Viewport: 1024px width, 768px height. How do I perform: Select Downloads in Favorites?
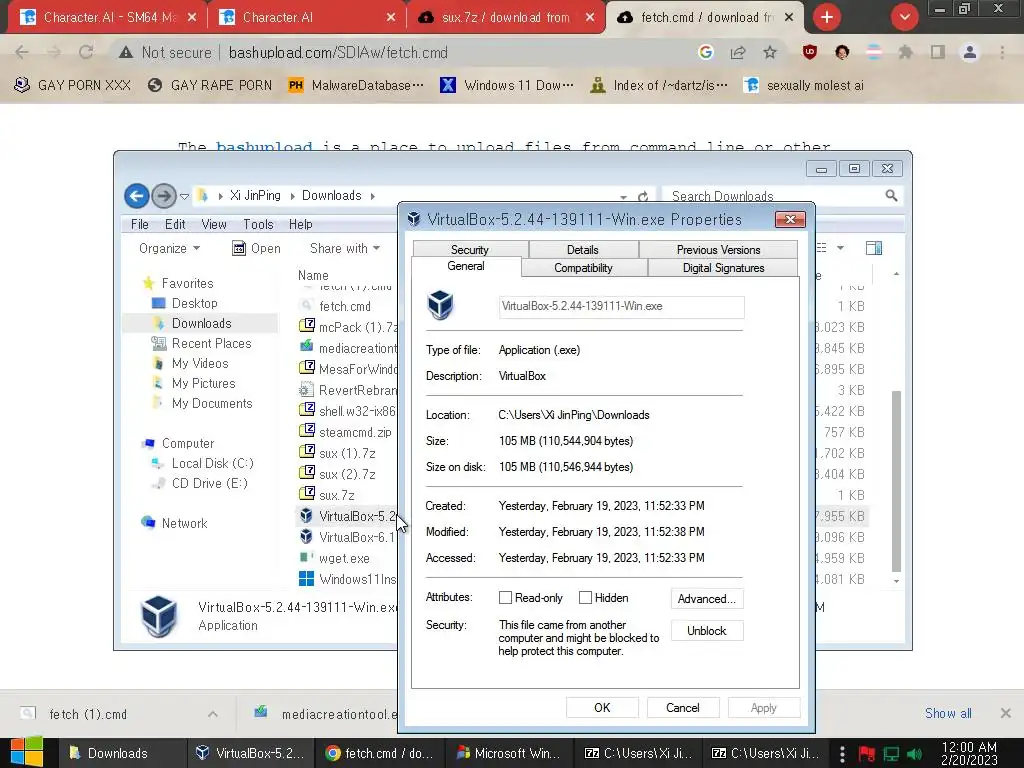pyautogui.click(x=201, y=323)
